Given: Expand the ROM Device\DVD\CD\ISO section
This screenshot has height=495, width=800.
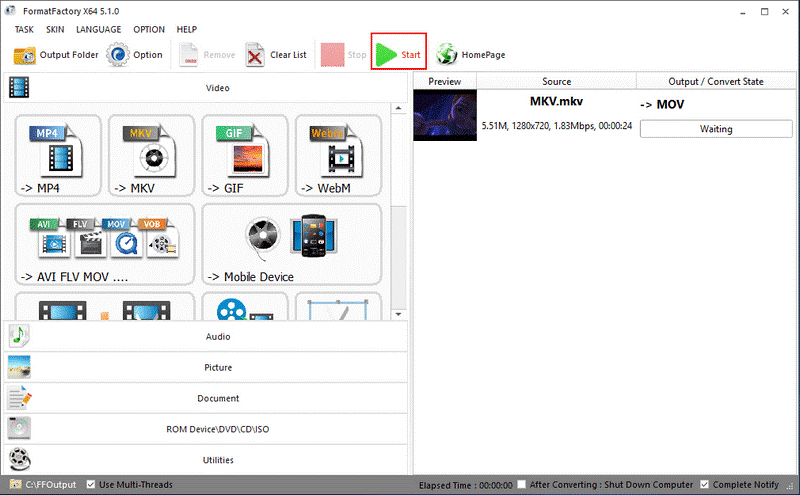Looking at the screenshot, I should [206, 429].
